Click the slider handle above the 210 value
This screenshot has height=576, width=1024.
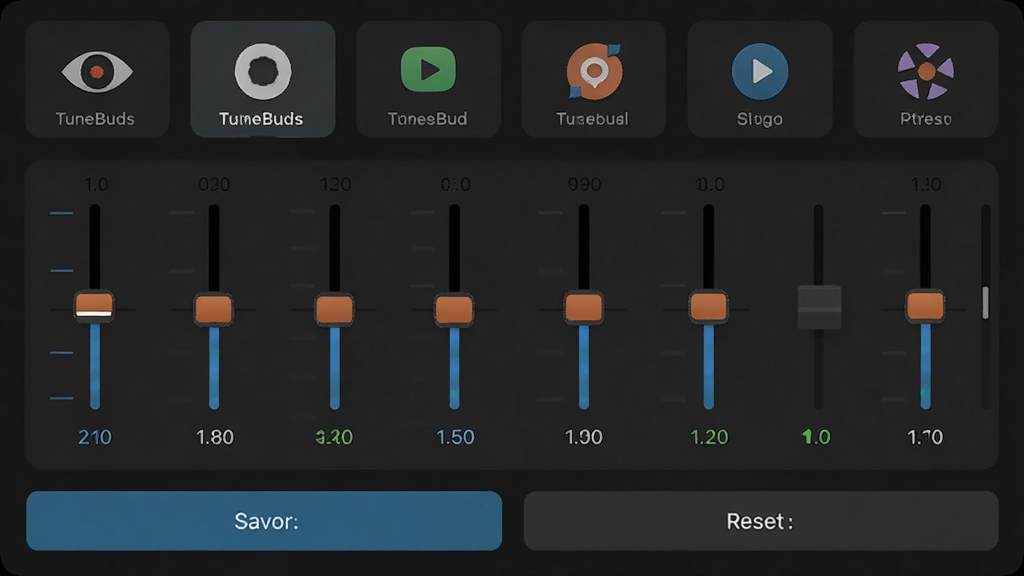coord(95,306)
